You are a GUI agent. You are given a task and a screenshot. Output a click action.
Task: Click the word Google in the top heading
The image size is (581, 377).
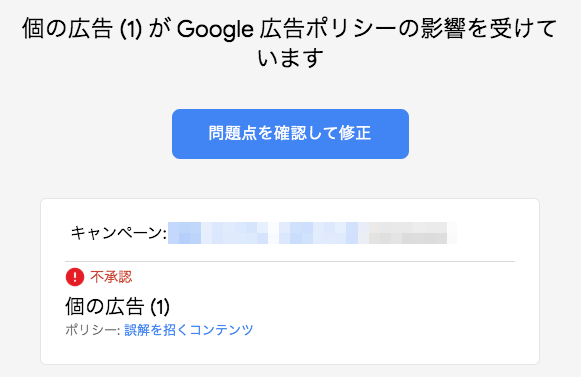point(215,29)
